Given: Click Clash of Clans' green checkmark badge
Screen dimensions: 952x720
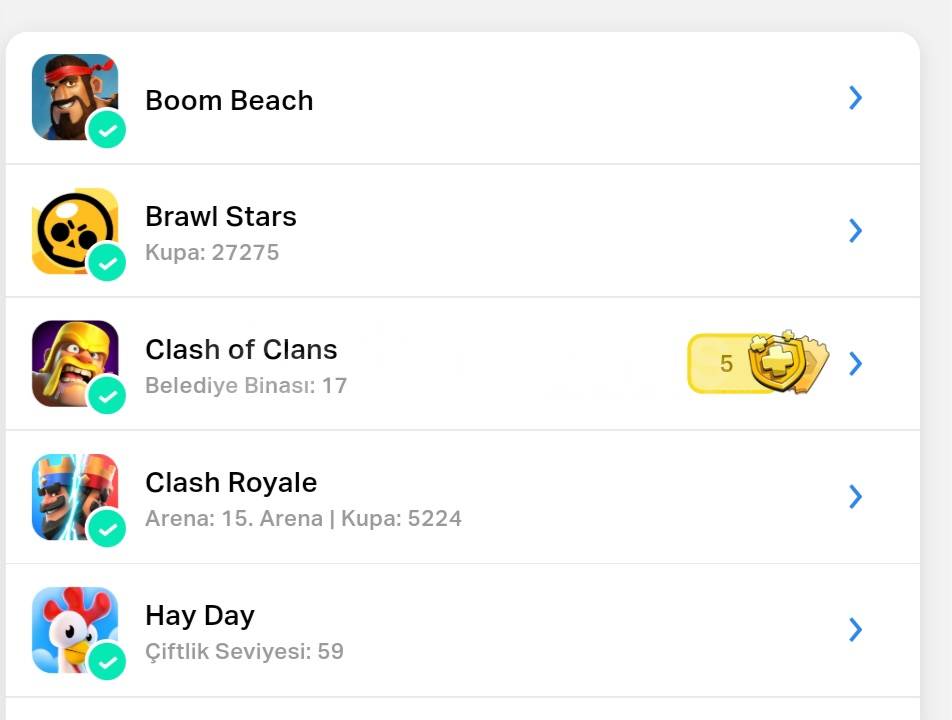Looking at the screenshot, I should pos(107,396).
